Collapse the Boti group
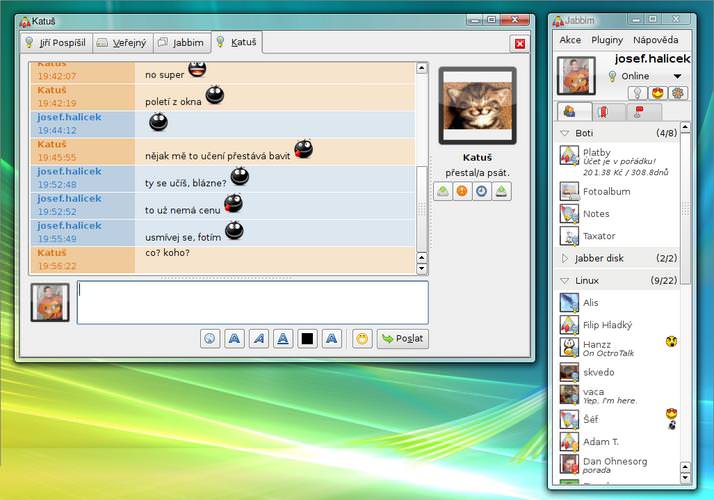 click(x=565, y=133)
